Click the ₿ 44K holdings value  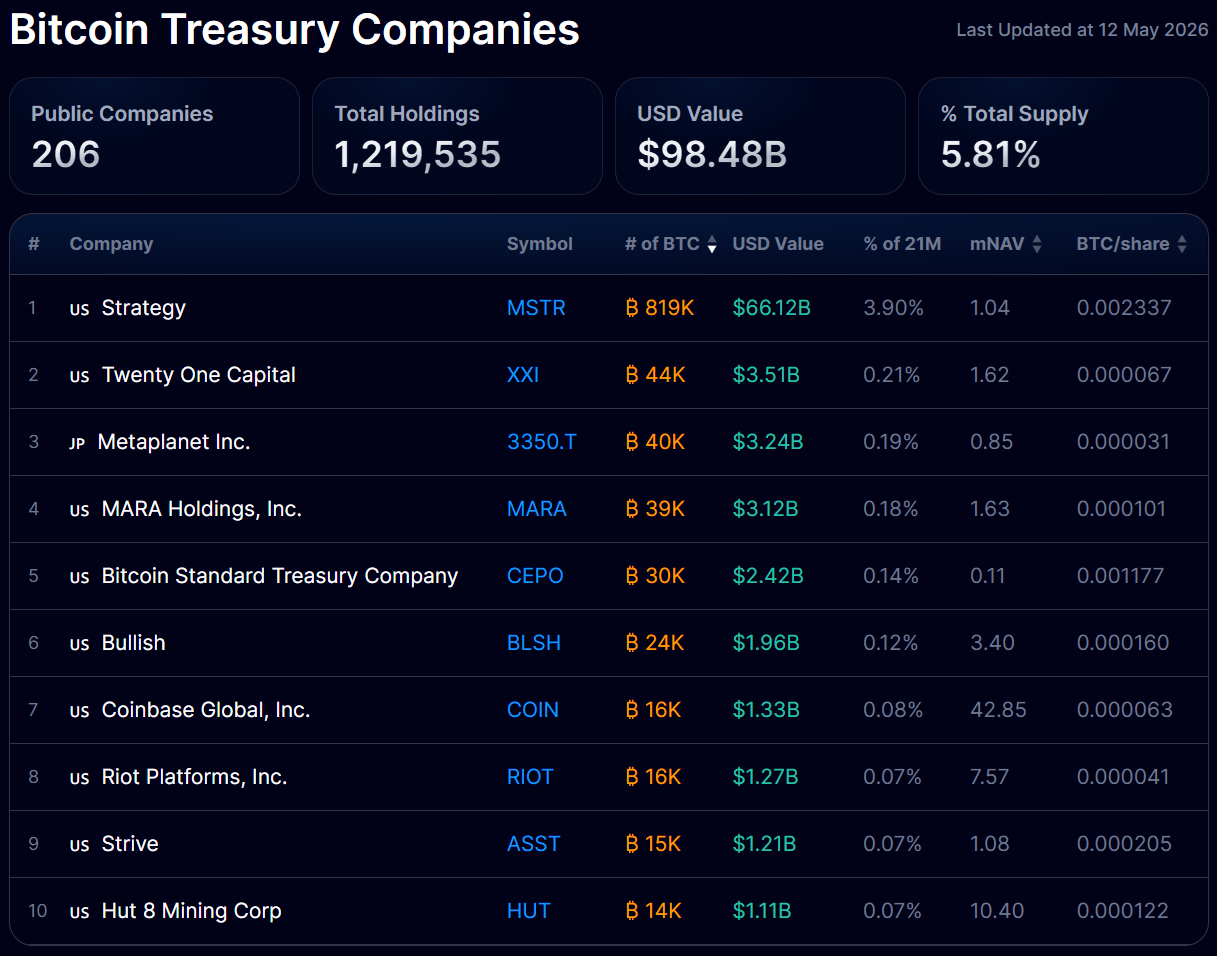(655, 375)
